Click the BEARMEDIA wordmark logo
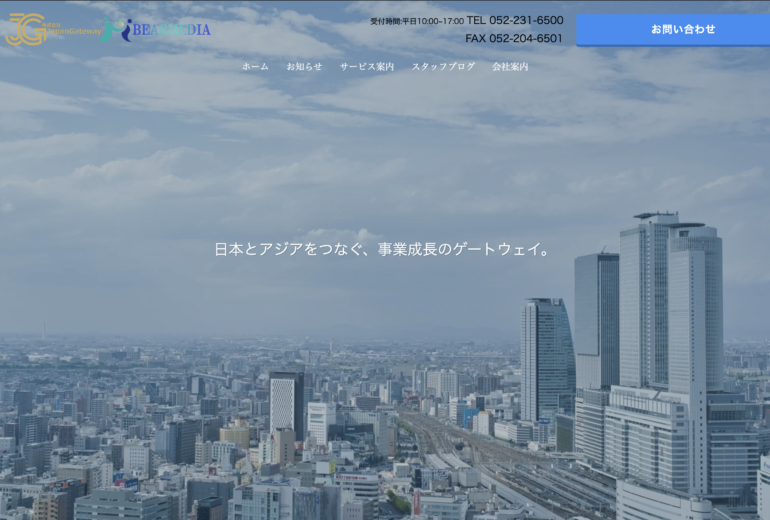The width and height of the screenshot is (770, 520). click(170, 30)
